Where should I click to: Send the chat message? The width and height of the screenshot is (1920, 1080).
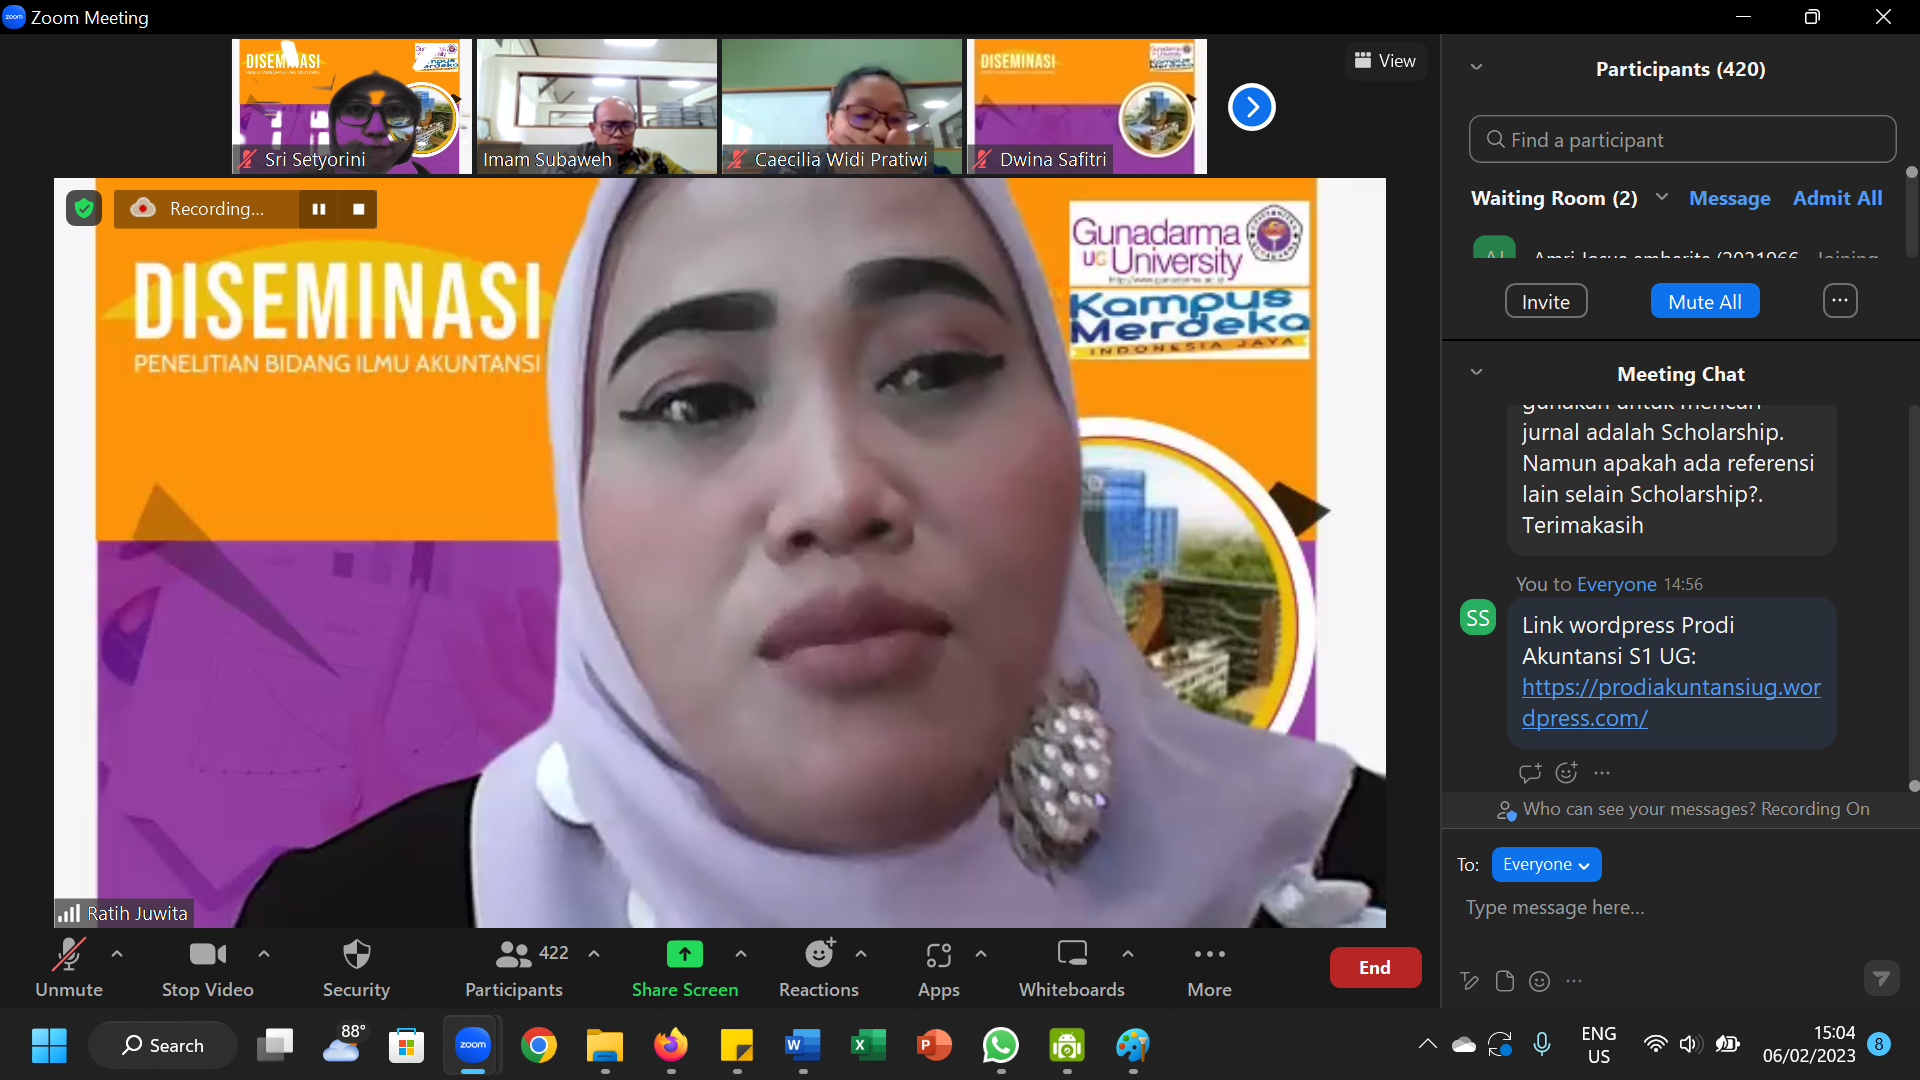(x=1881, y=979)
